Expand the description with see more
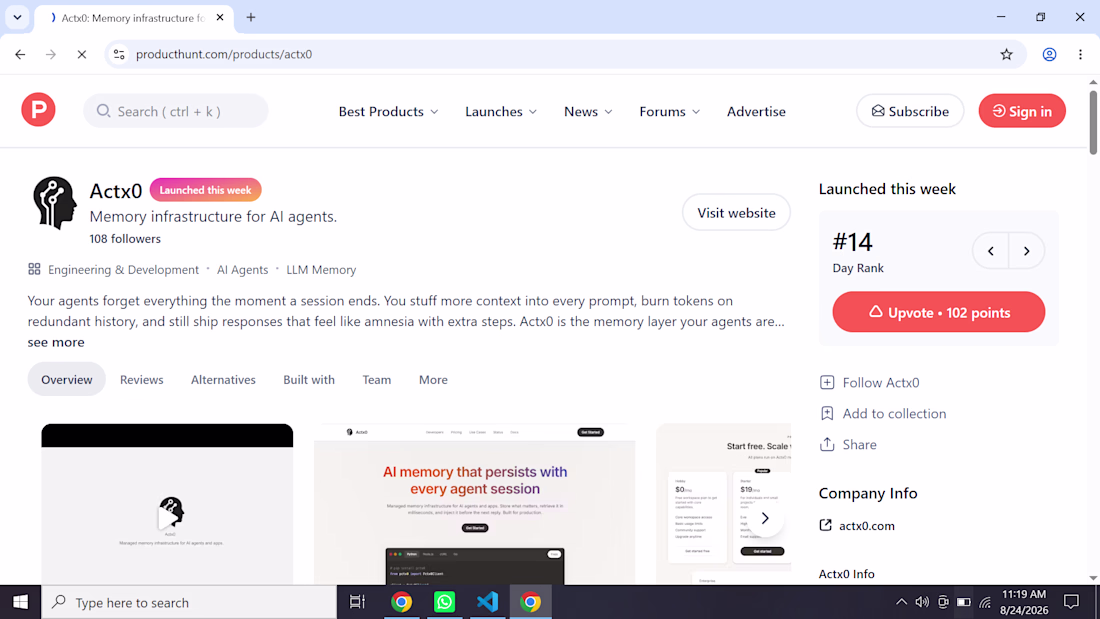 point(56,342)
